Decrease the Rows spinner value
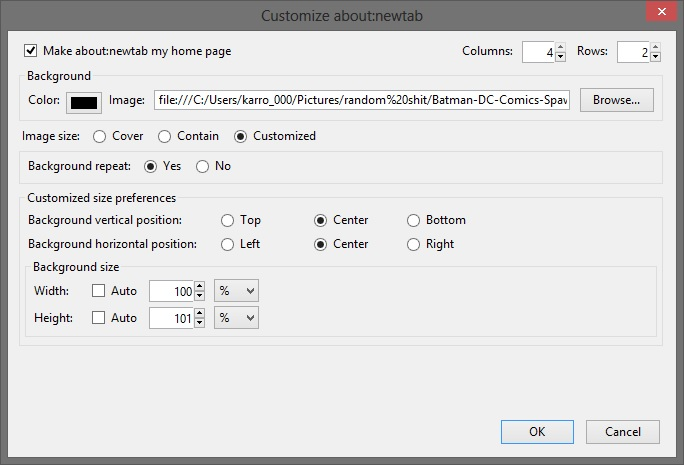The height and width of the screenshot is (465, 684). 655,57
